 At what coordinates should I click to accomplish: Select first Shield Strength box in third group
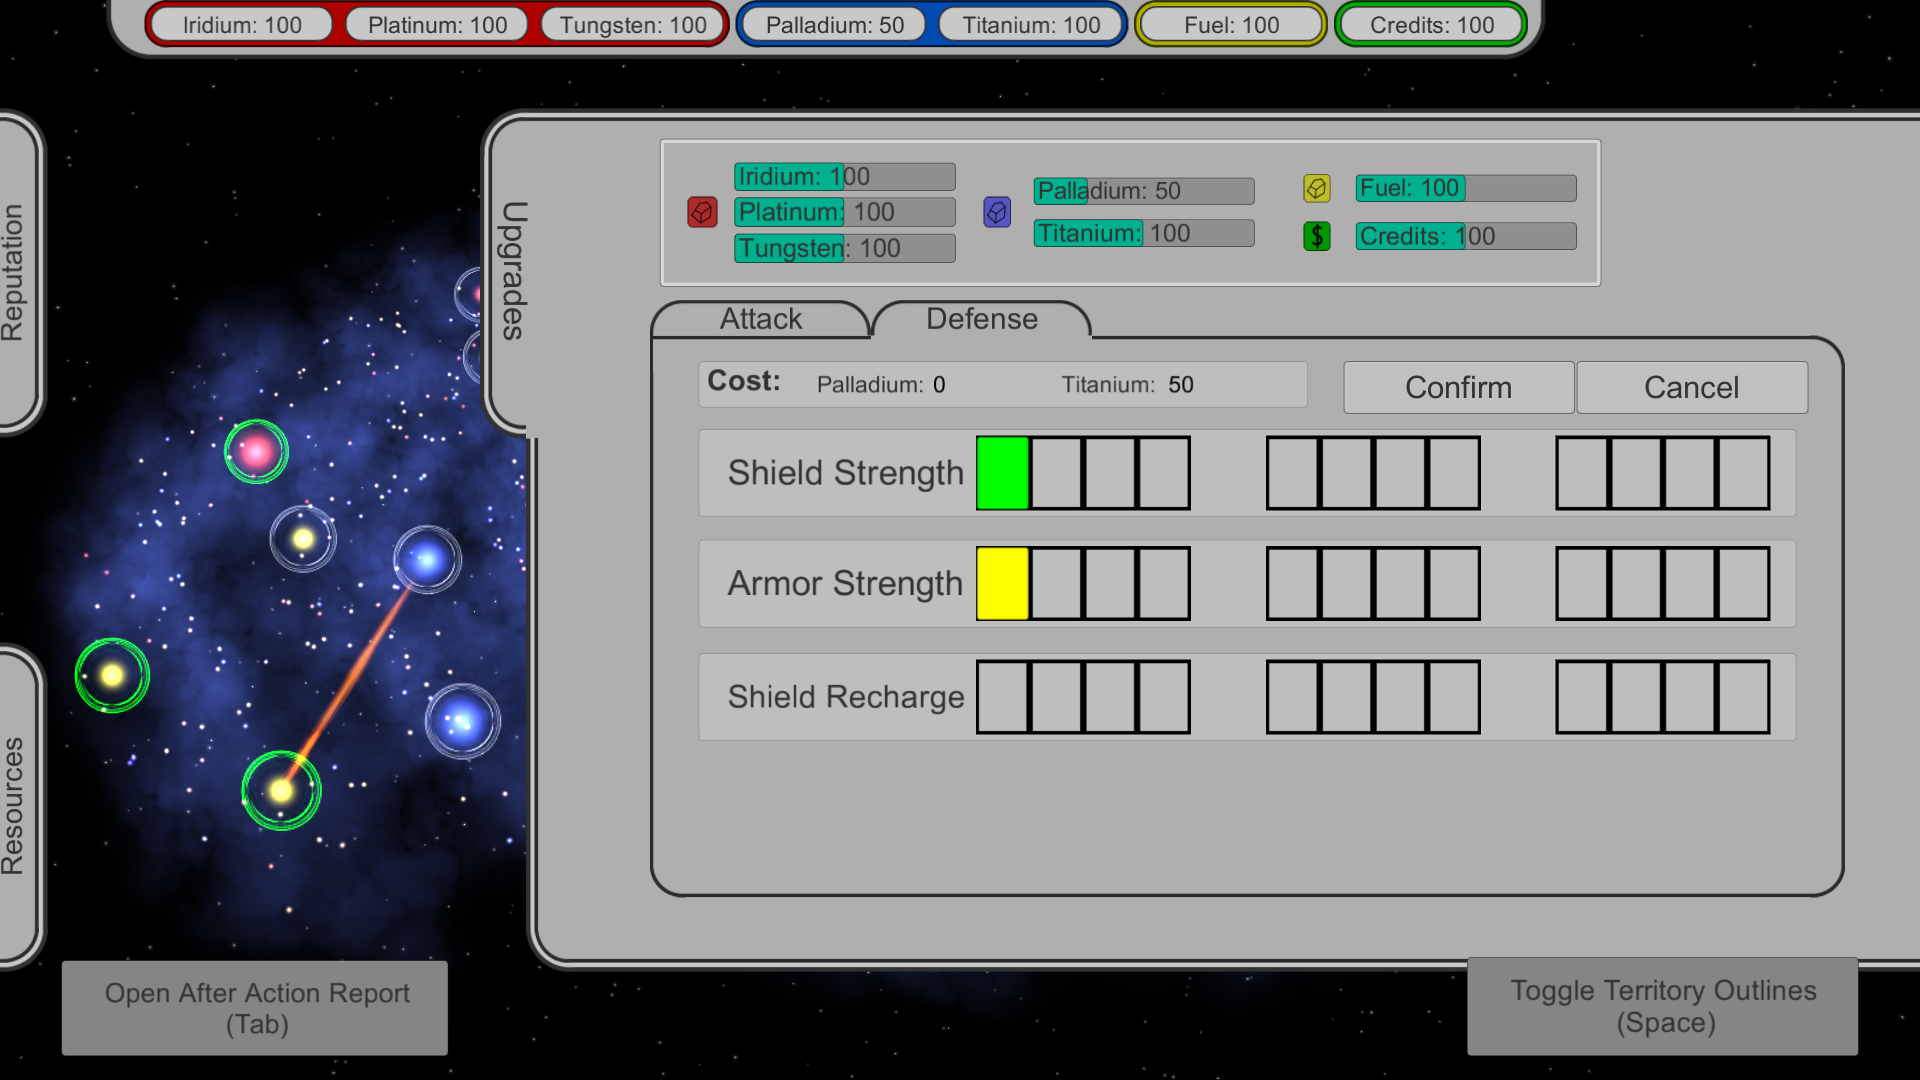tap(1582, 473)
